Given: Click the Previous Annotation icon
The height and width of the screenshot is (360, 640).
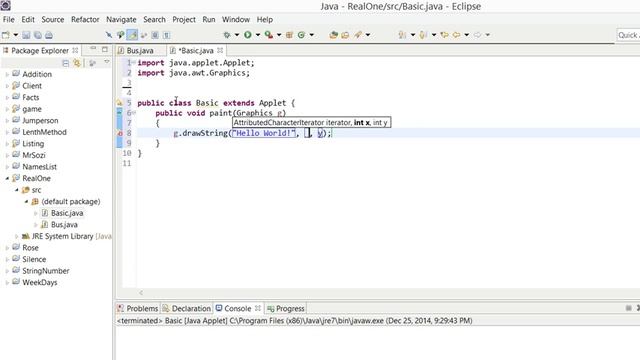Looking at the screenshot, I should pyautogui.click(x=423, y=35).
